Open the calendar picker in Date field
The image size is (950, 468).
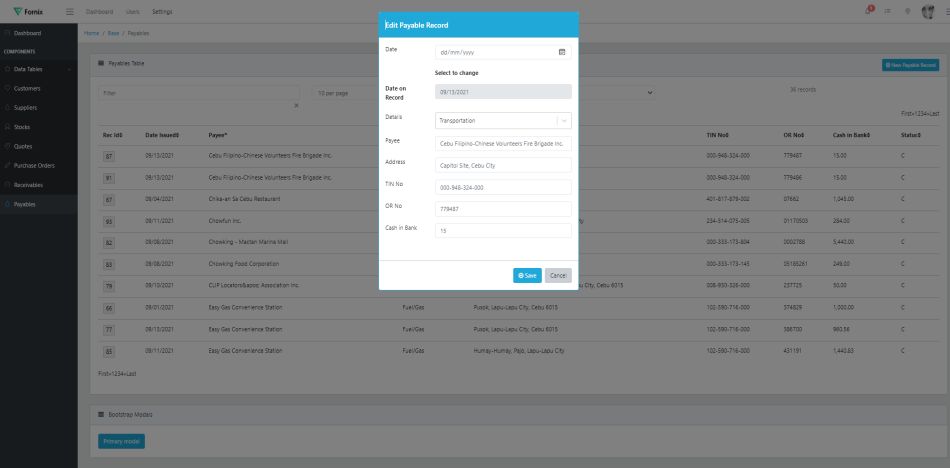[561, 51]
